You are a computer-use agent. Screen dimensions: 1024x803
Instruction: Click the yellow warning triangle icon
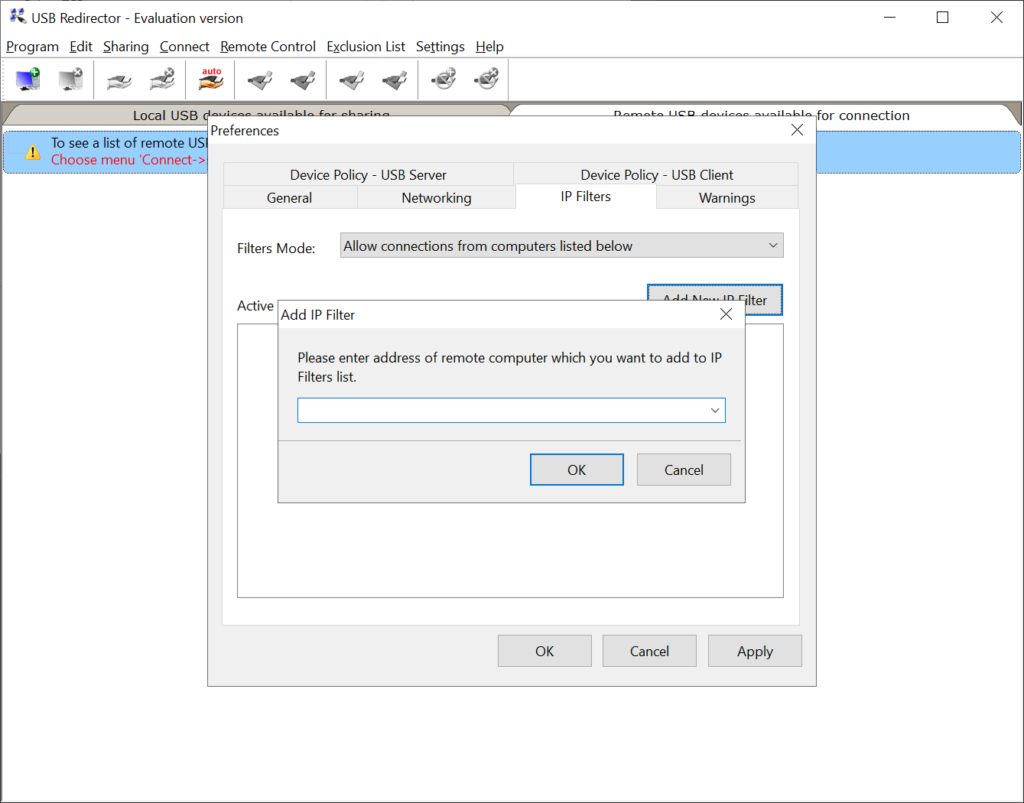[33, 153]
